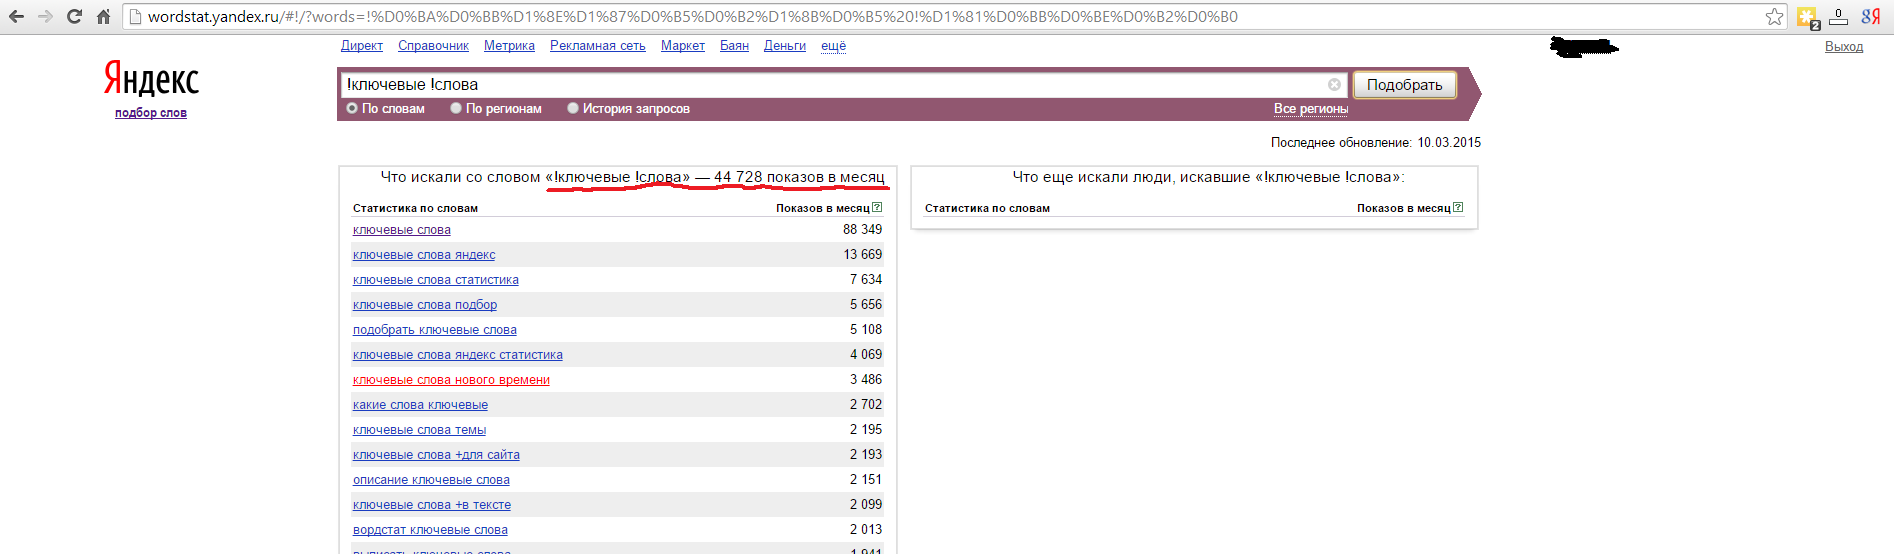Open Директ in the top navigation

(x=361, y=46)
